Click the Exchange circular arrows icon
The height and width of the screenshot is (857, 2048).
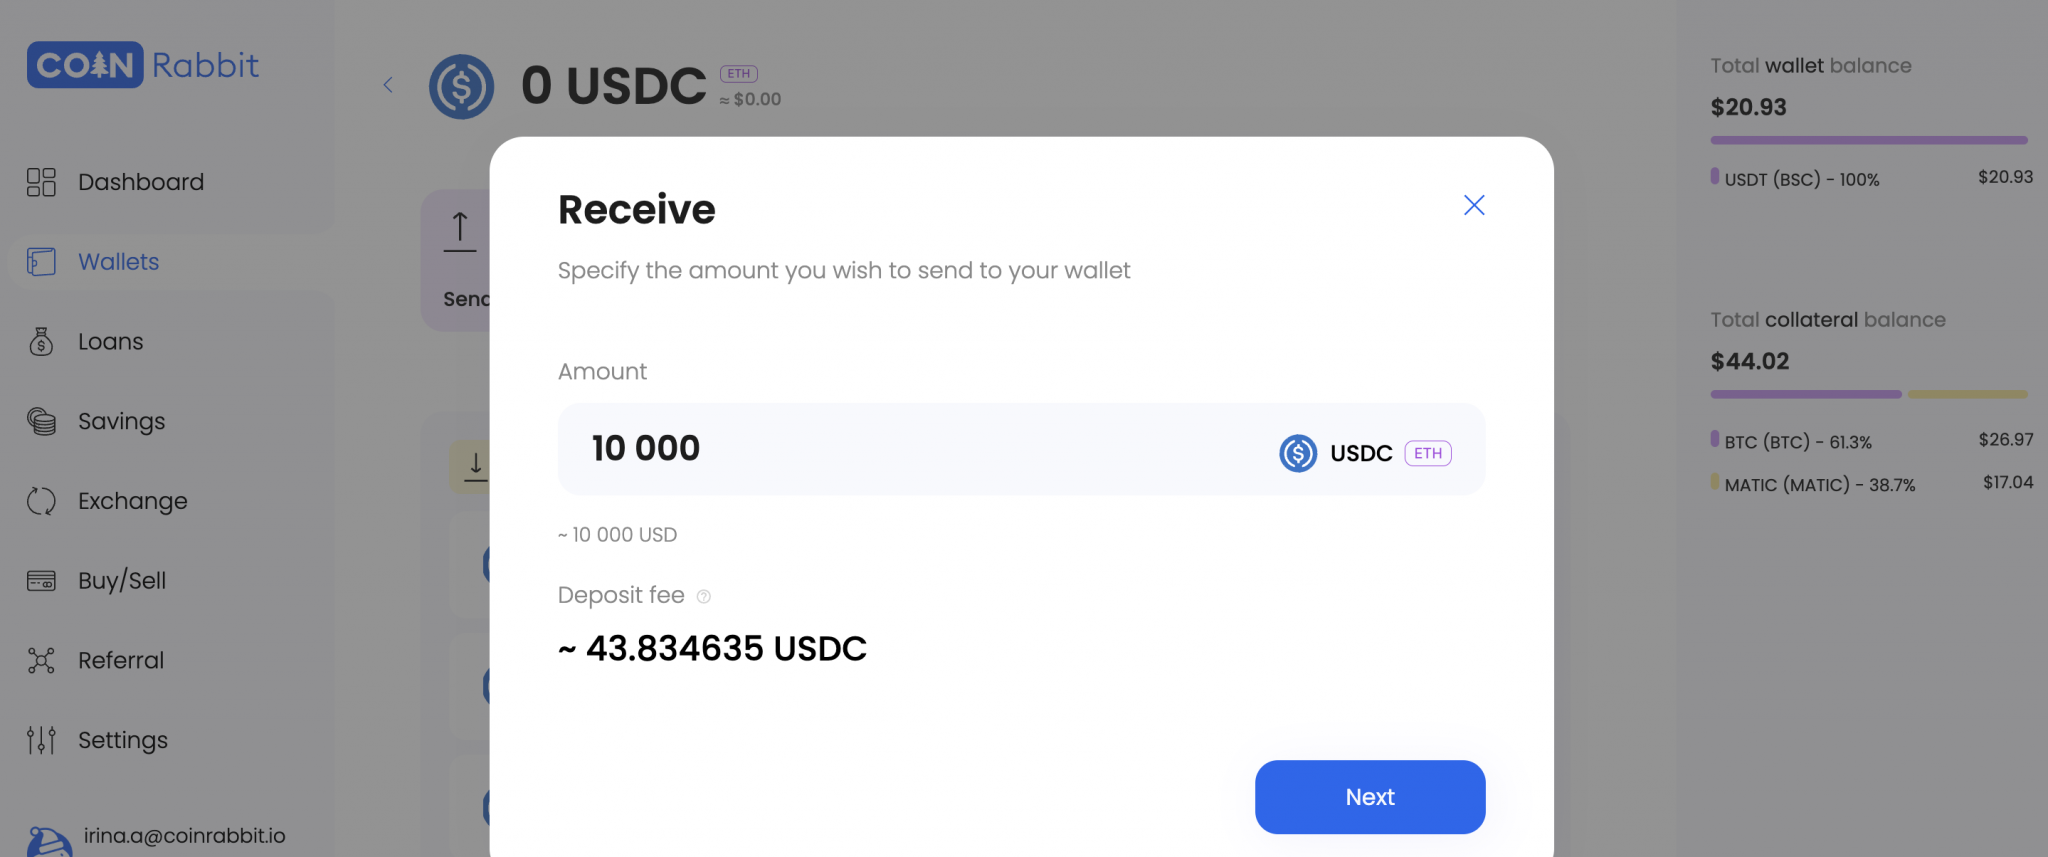pyautogui.click(x=41, y=501)
